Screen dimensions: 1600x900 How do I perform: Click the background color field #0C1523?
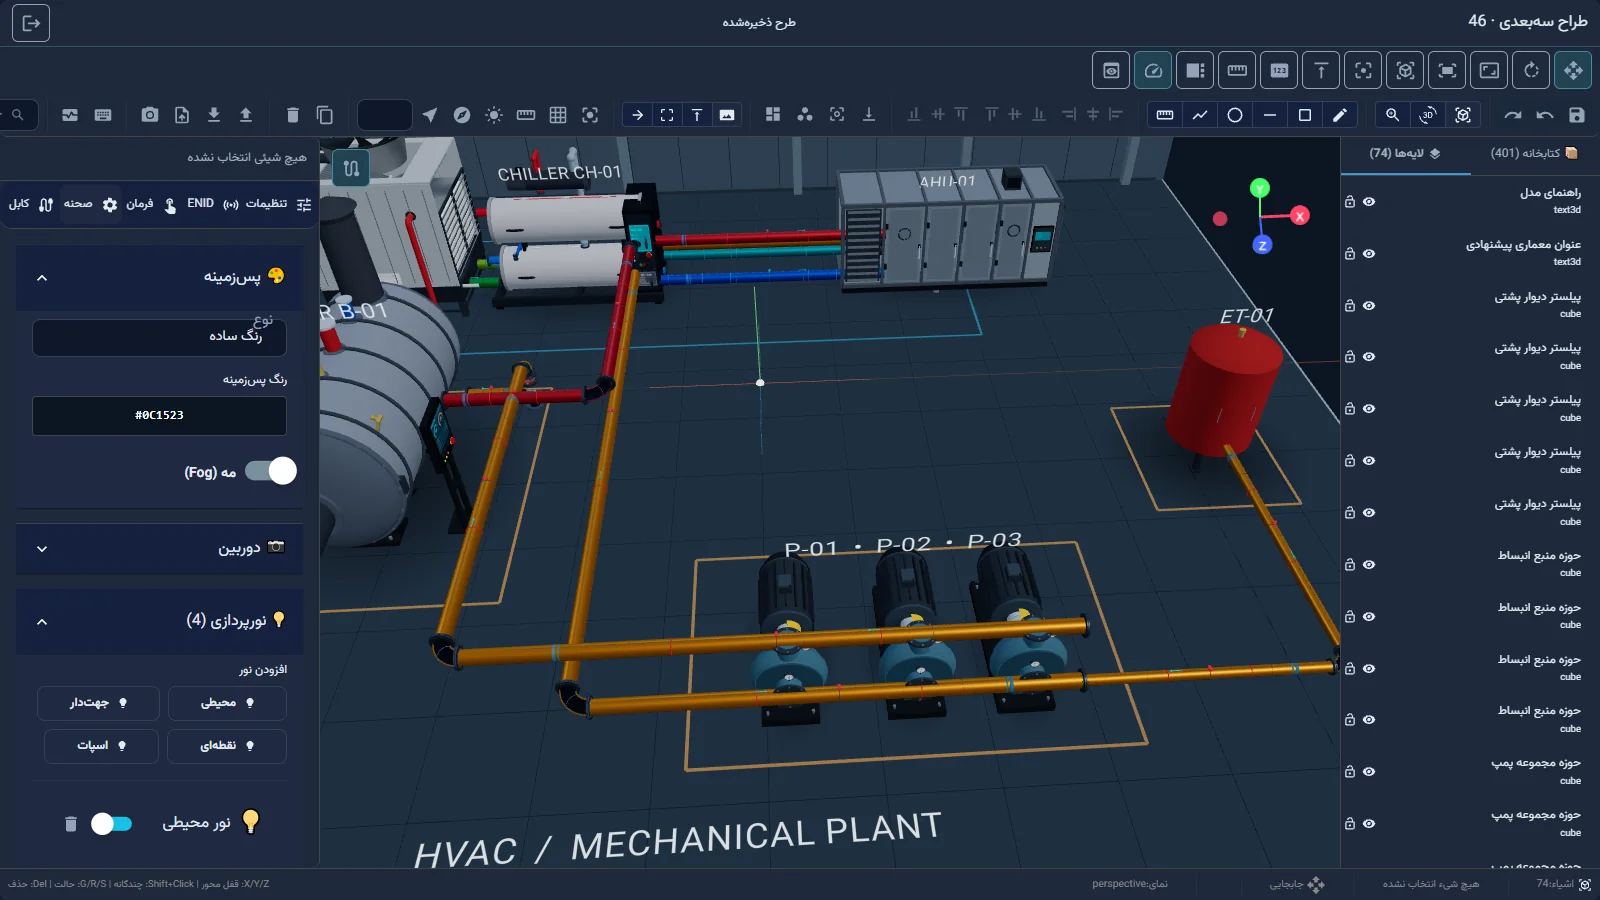click(x=160, y=416)
